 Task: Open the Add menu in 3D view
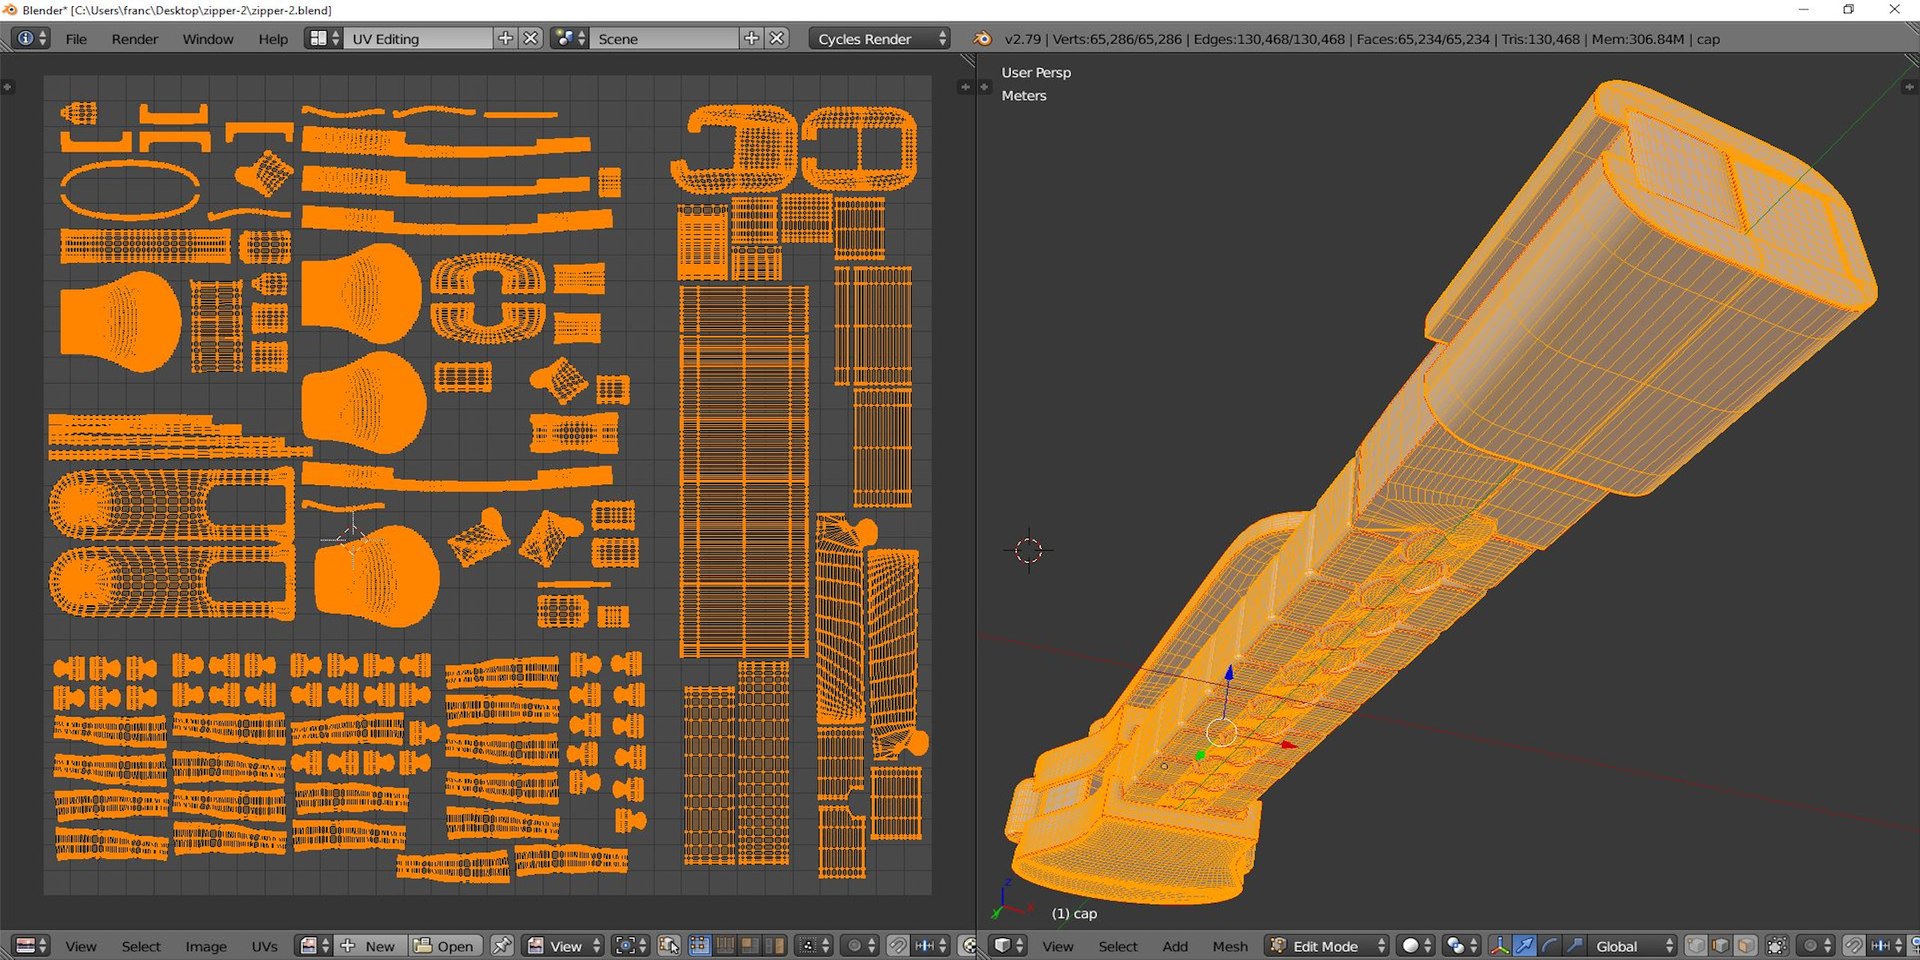pos(1175,946)
